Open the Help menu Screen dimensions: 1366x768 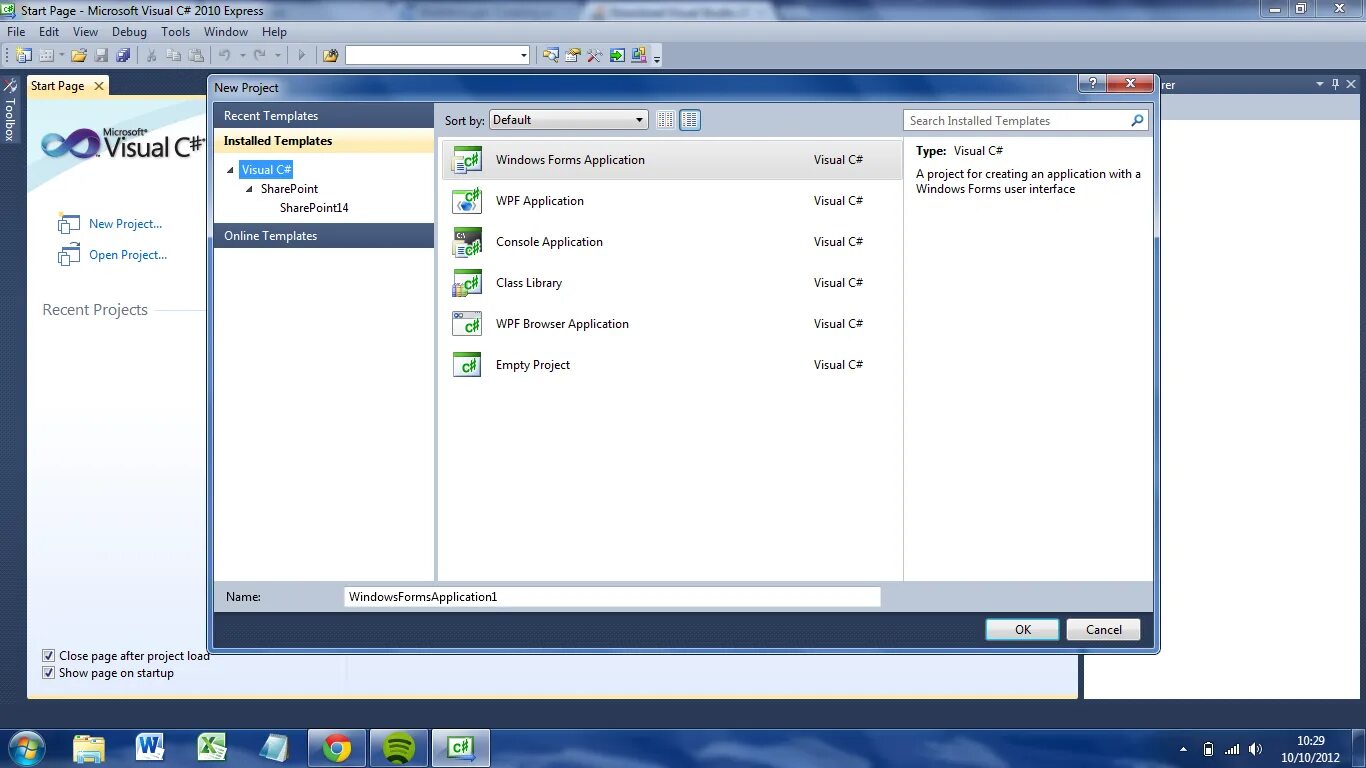click(x=274, y=32)
